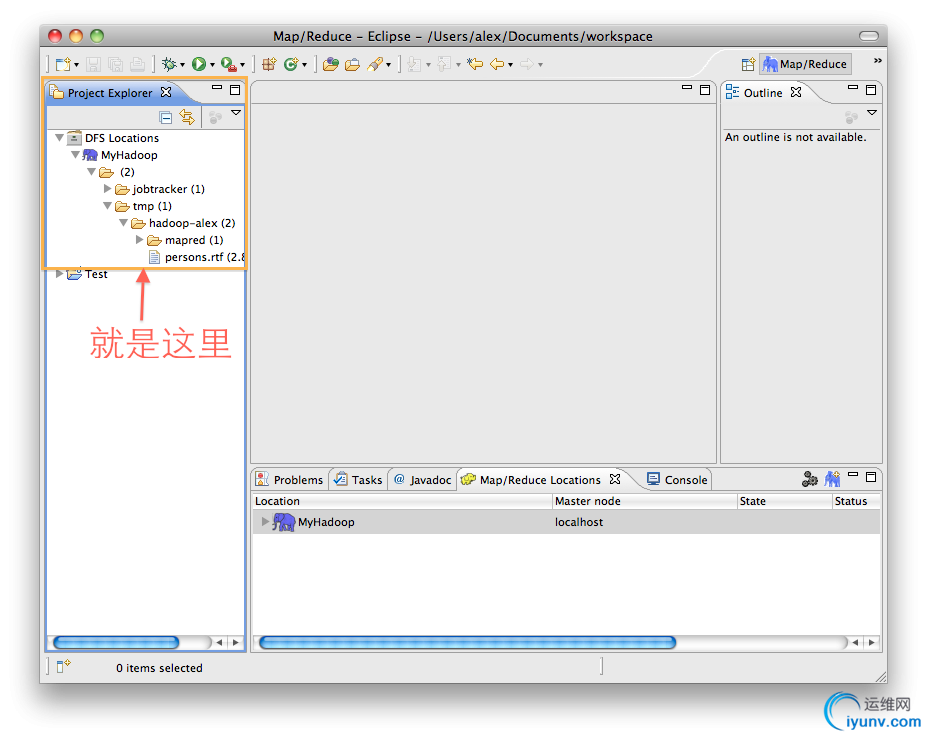The image size is (927, 738).
Task: Click Project Explorer scrollbar right arrow
Action: click(236, 642)
